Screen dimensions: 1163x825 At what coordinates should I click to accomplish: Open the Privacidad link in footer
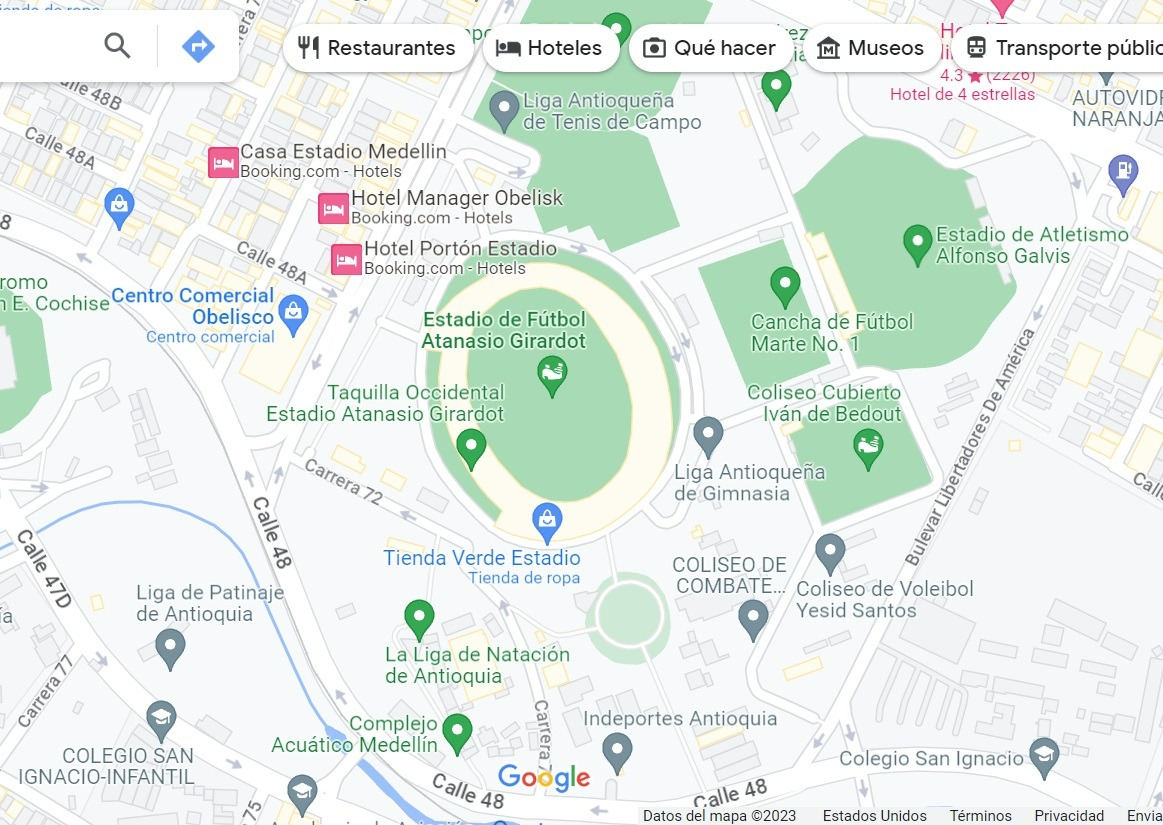coord(1069,815)
